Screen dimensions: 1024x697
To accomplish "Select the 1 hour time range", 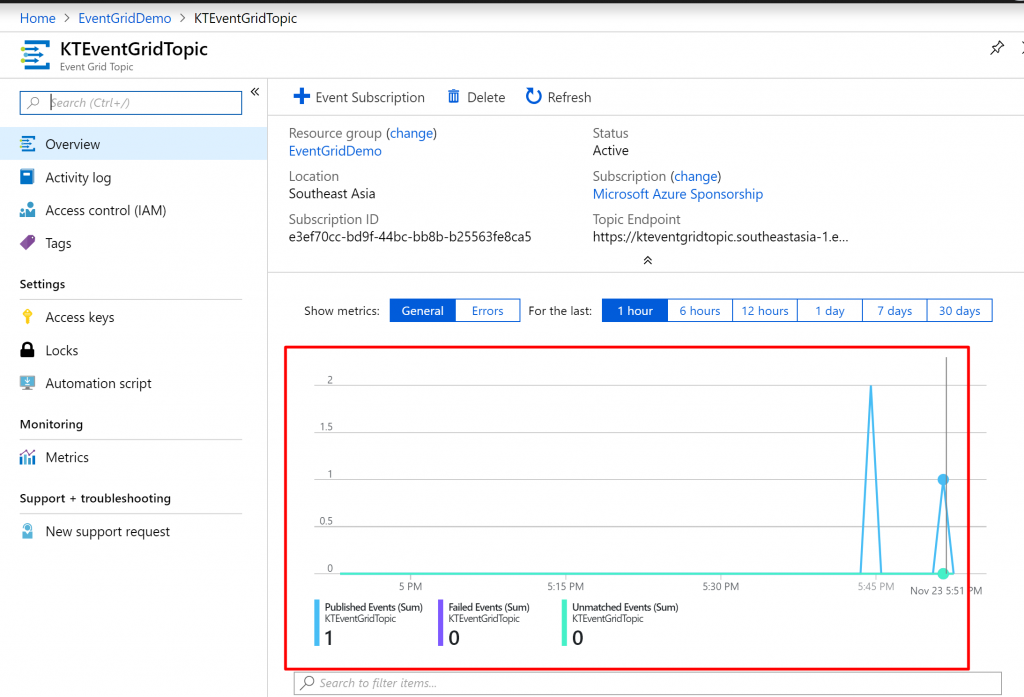I will click(635, 310).
